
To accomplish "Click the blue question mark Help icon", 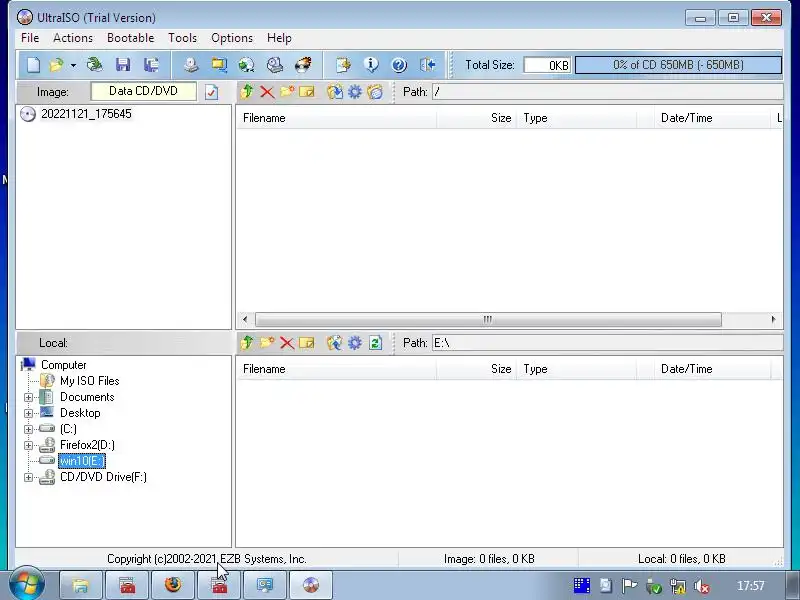I will [399, 65].
